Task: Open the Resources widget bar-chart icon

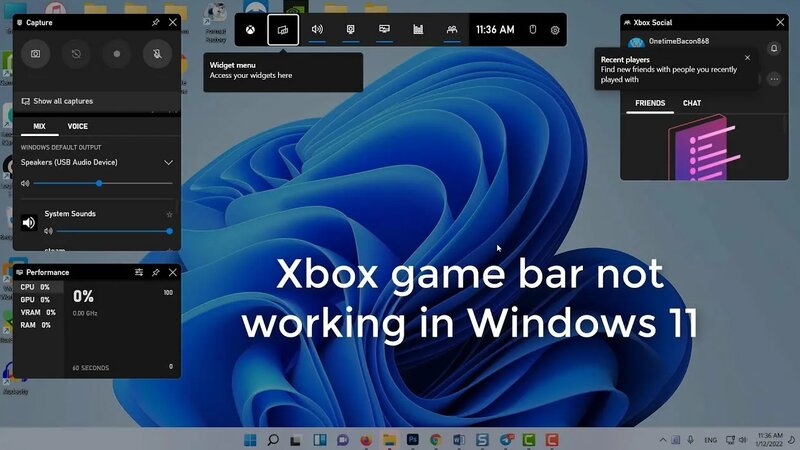Action: (418, 30)
